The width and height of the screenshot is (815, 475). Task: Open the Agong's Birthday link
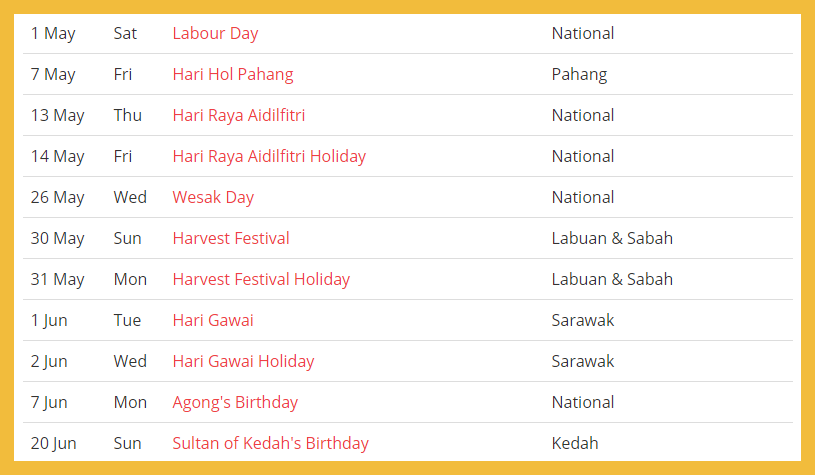pos(235,402)
